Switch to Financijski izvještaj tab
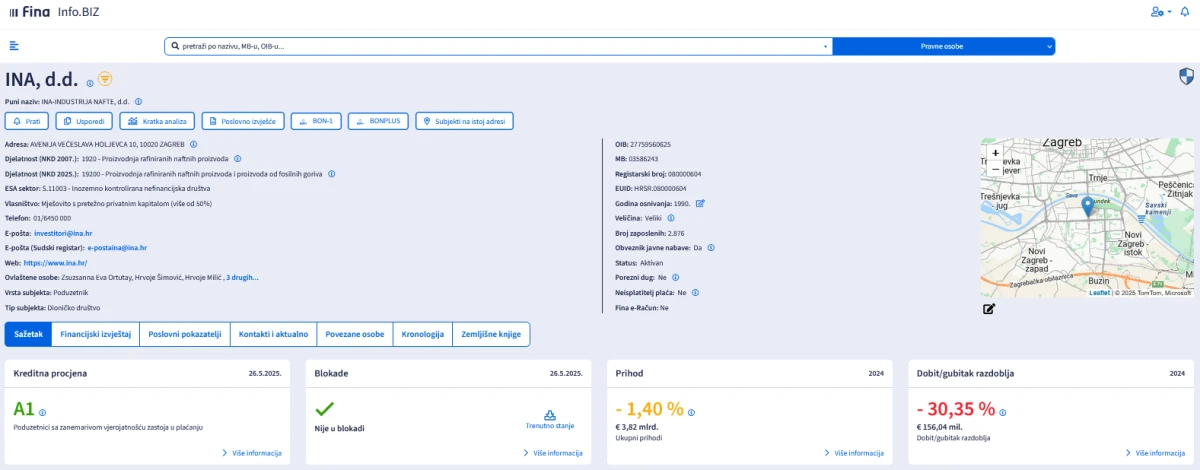The width and height of the screenshot is (1200, 470). 96,334
